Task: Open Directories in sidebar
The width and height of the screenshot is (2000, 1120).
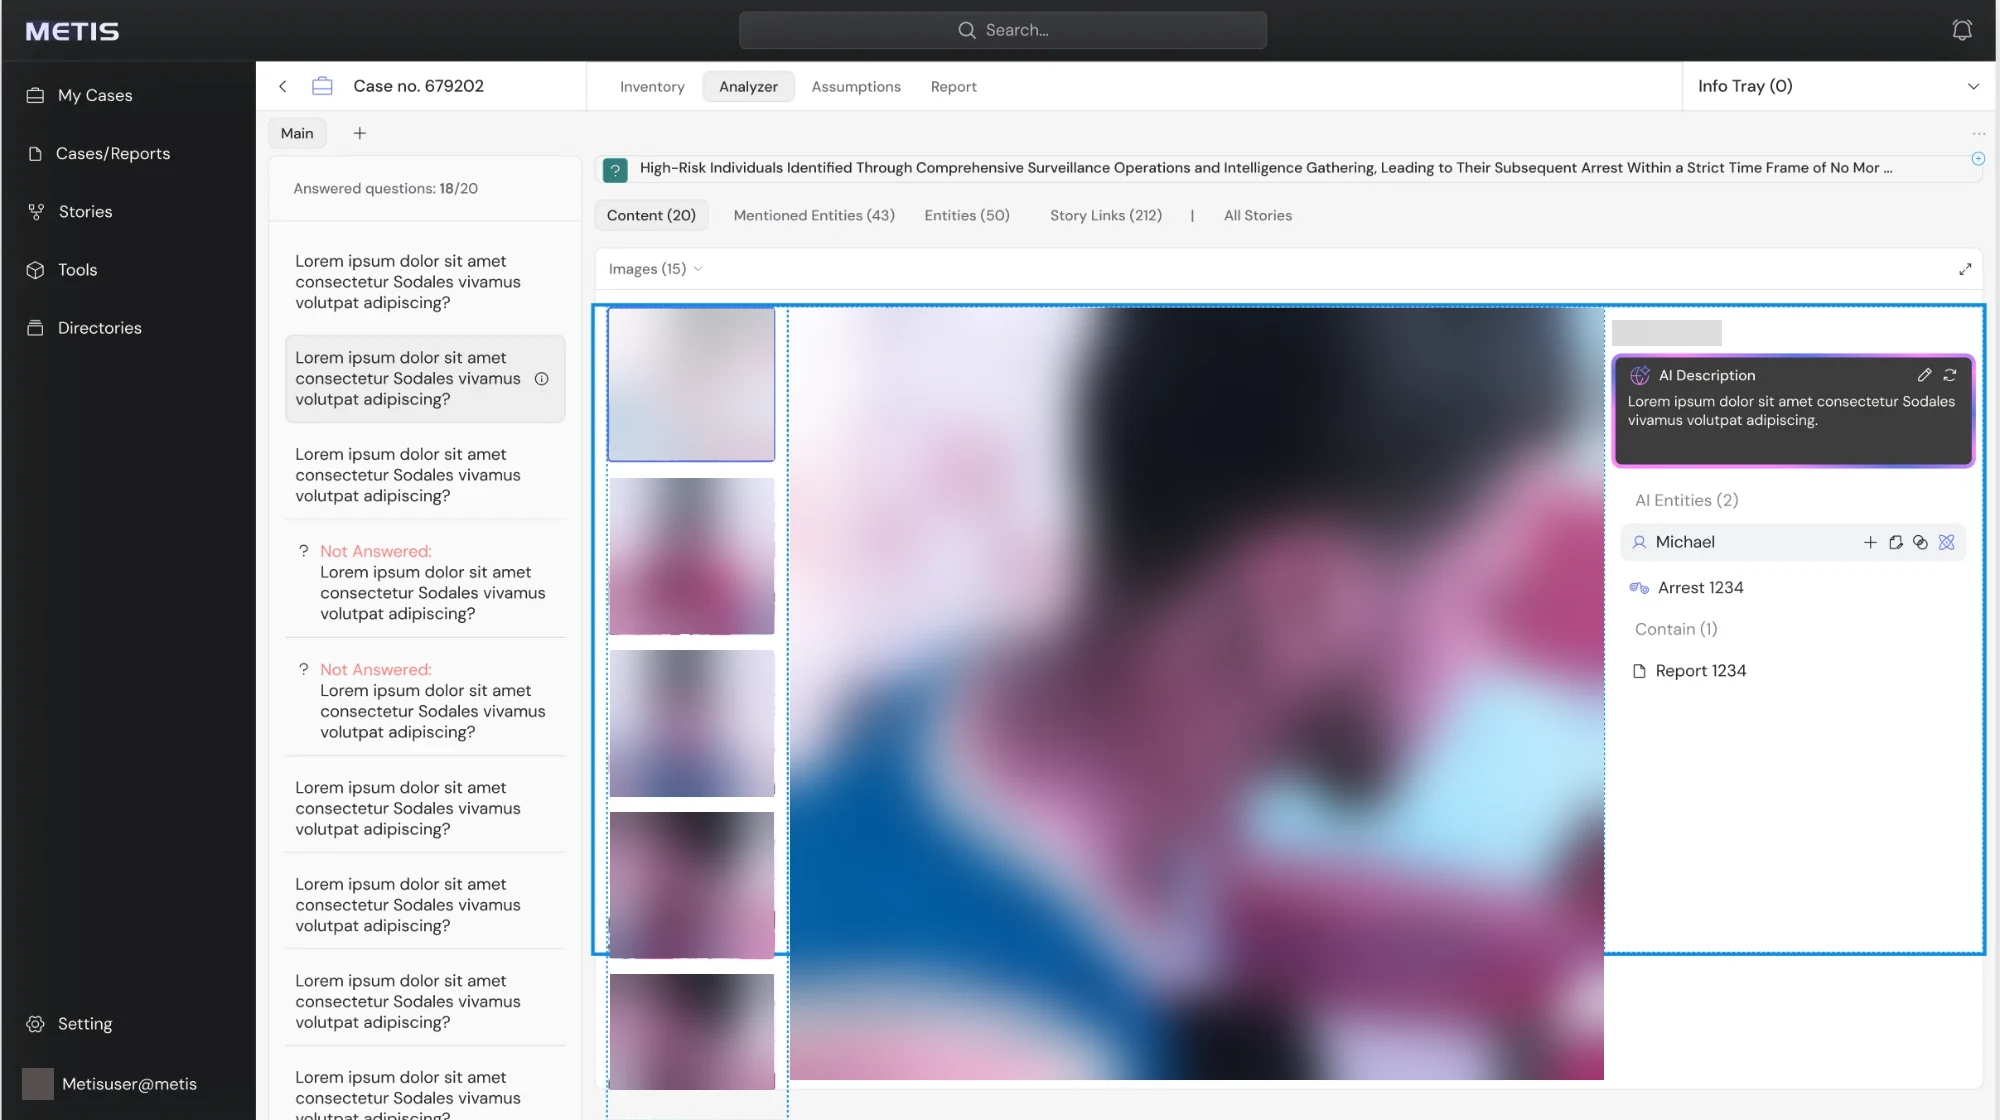Action: click(x=99, y=327)
